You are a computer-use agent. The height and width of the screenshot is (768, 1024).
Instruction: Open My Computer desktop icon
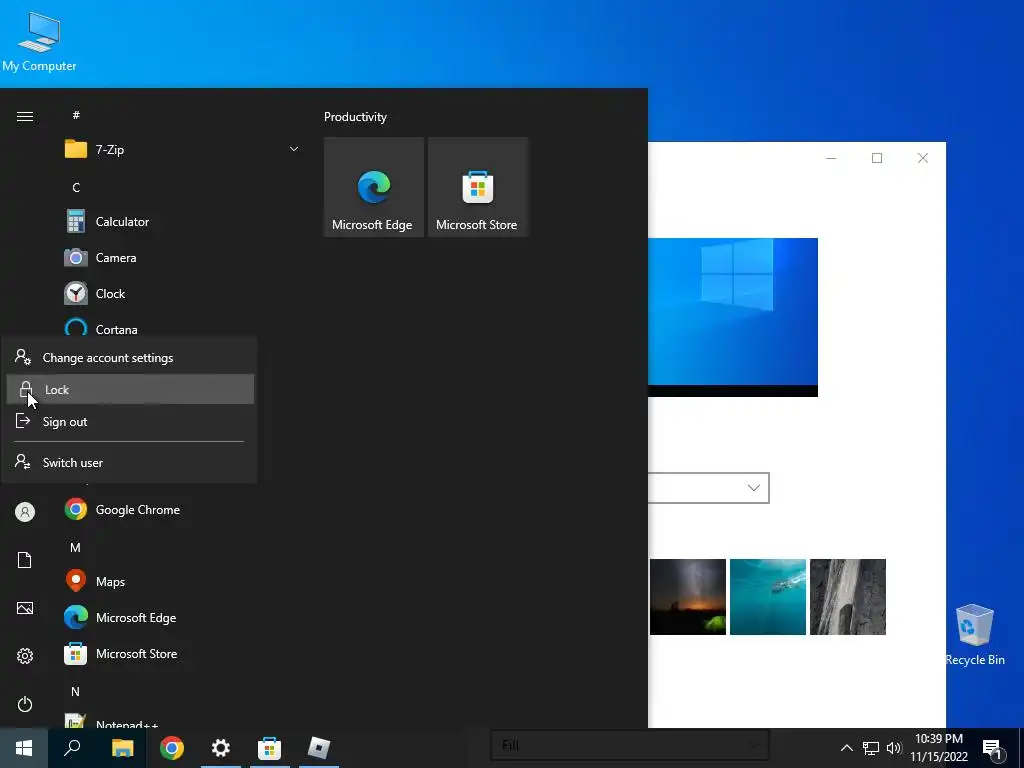click(39, 41)
